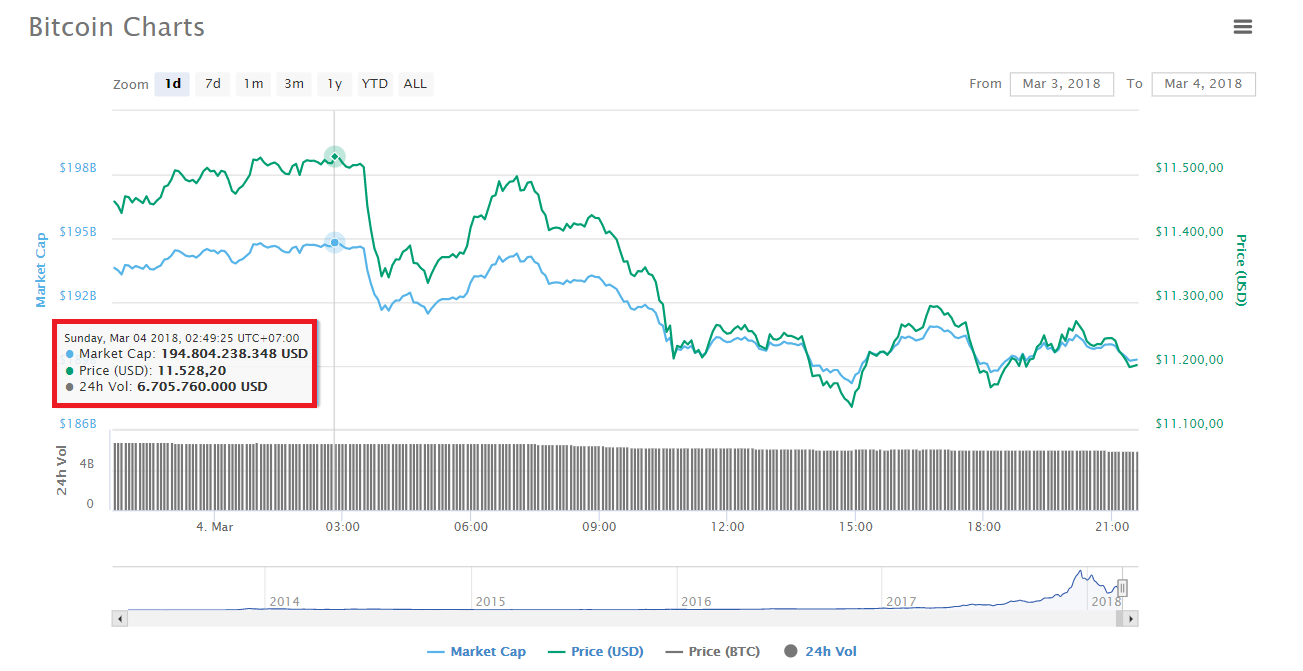Switch to the 1m zoom view
The width and height of the screenshot is (1303, 671).
253,84
